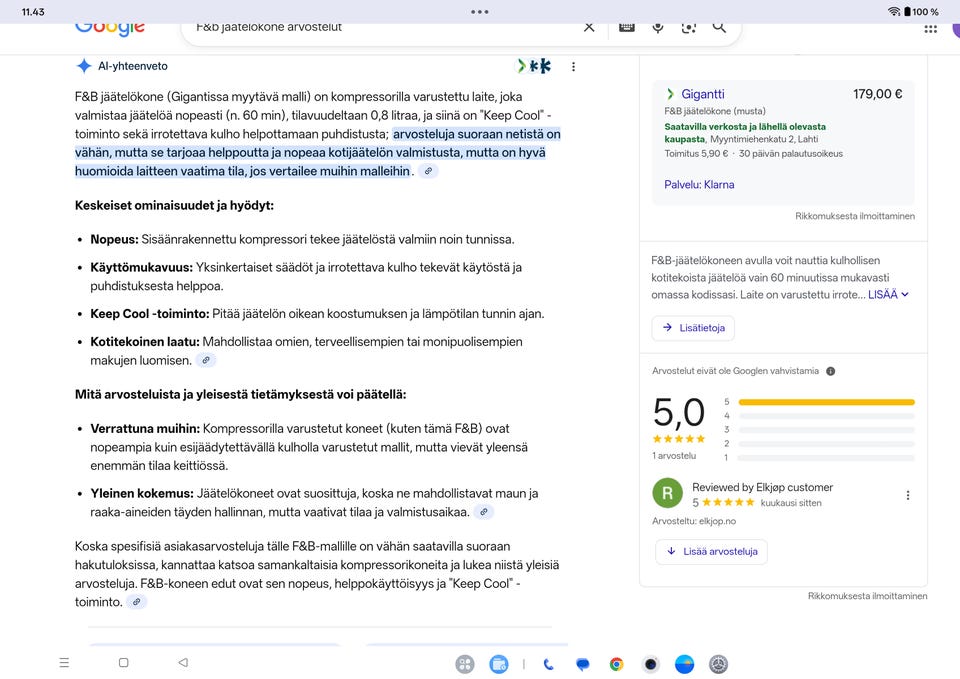Open source link after Kotitekoinen laatu

pyautogui.click(x=205, y=360)
